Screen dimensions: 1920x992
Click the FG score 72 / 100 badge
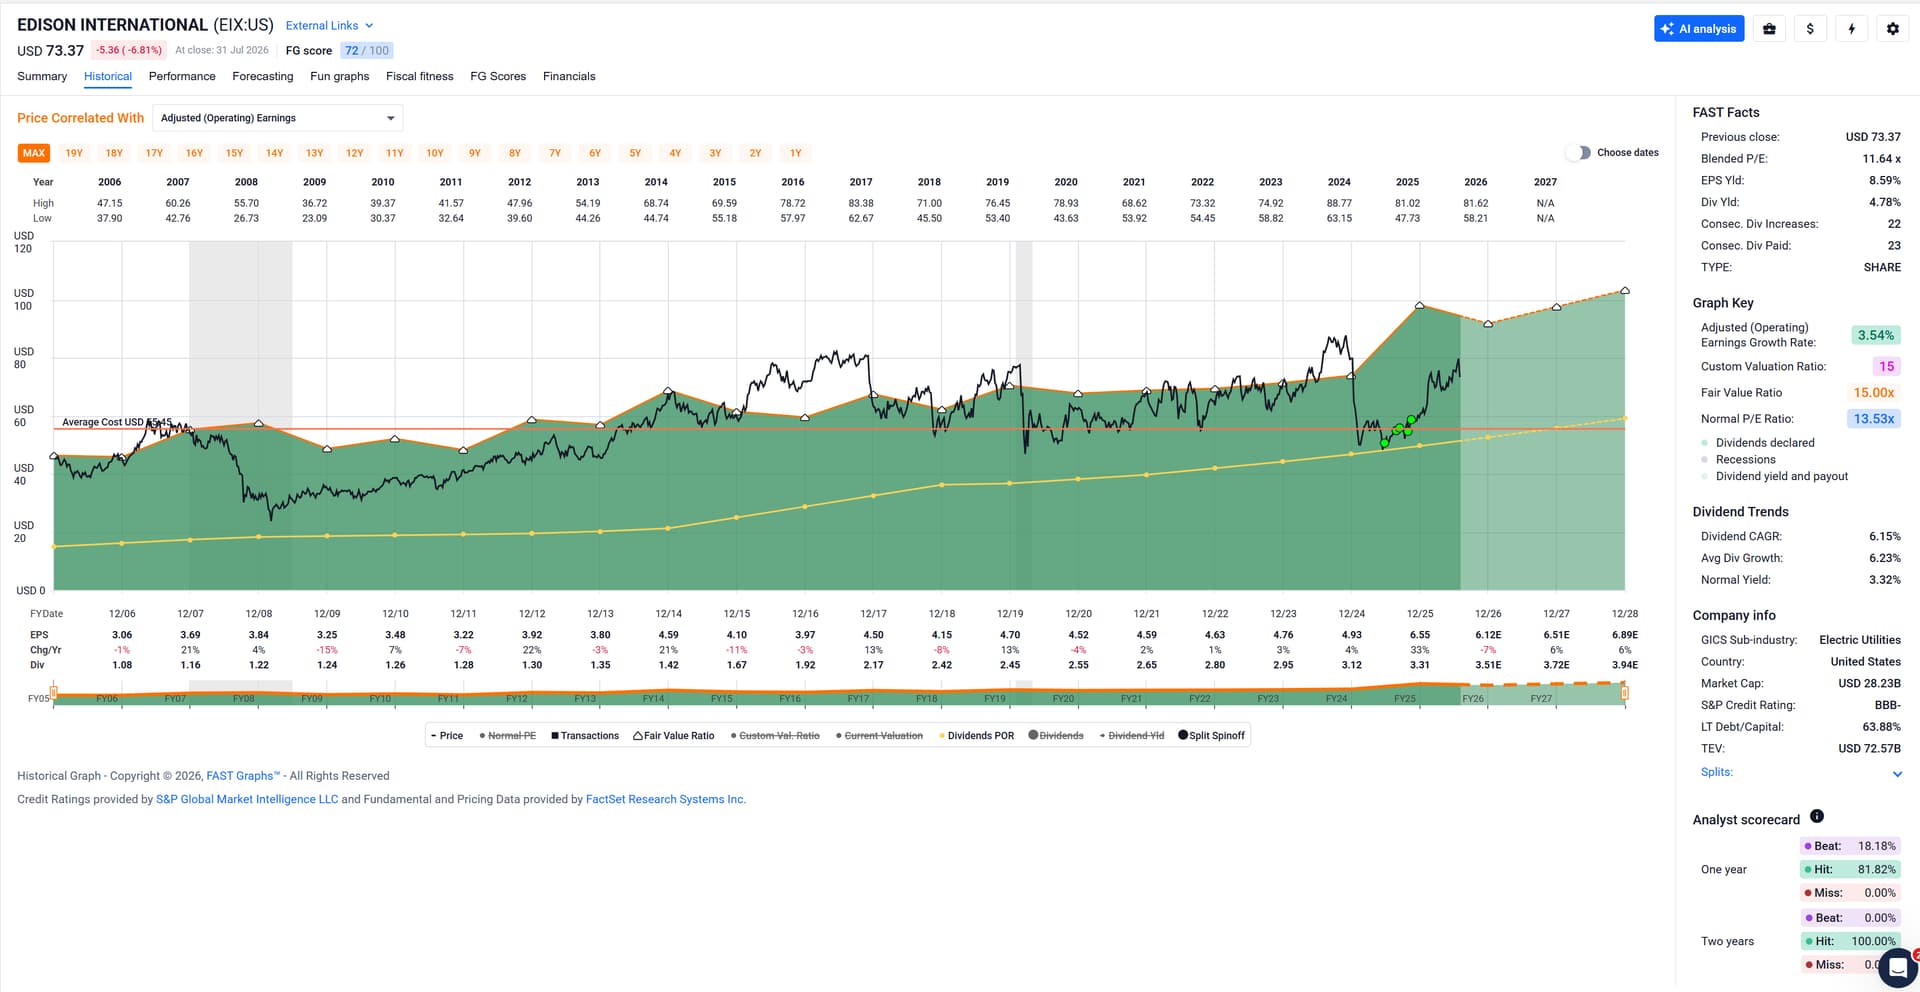point(367,51)
